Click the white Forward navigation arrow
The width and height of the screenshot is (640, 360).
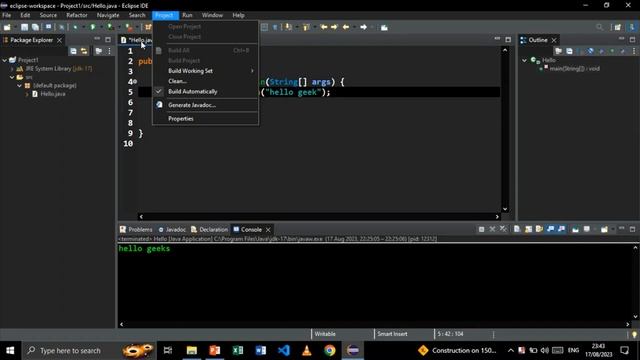363,27
